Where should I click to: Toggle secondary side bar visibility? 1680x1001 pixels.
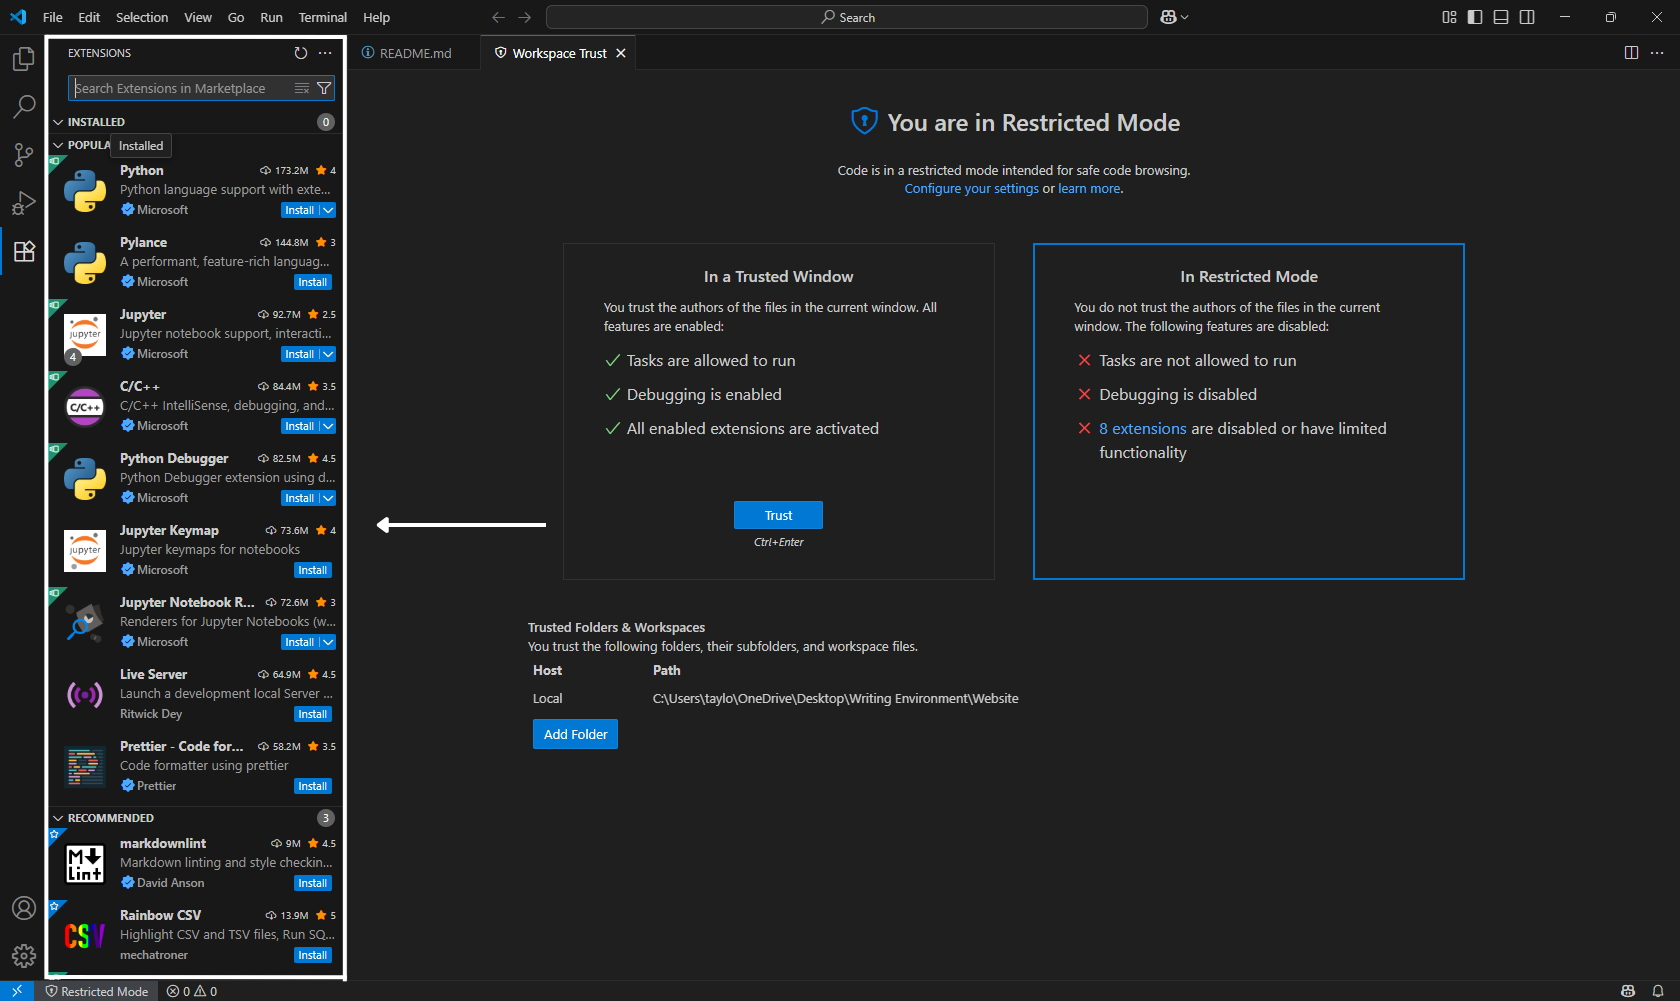(x=1527, y=17)
